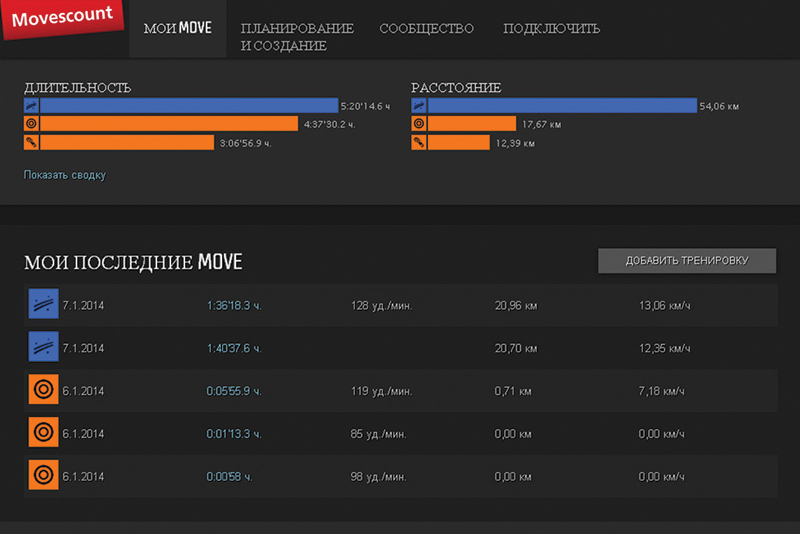Select the orange 12,39 км distance bar

pos(459,142)
